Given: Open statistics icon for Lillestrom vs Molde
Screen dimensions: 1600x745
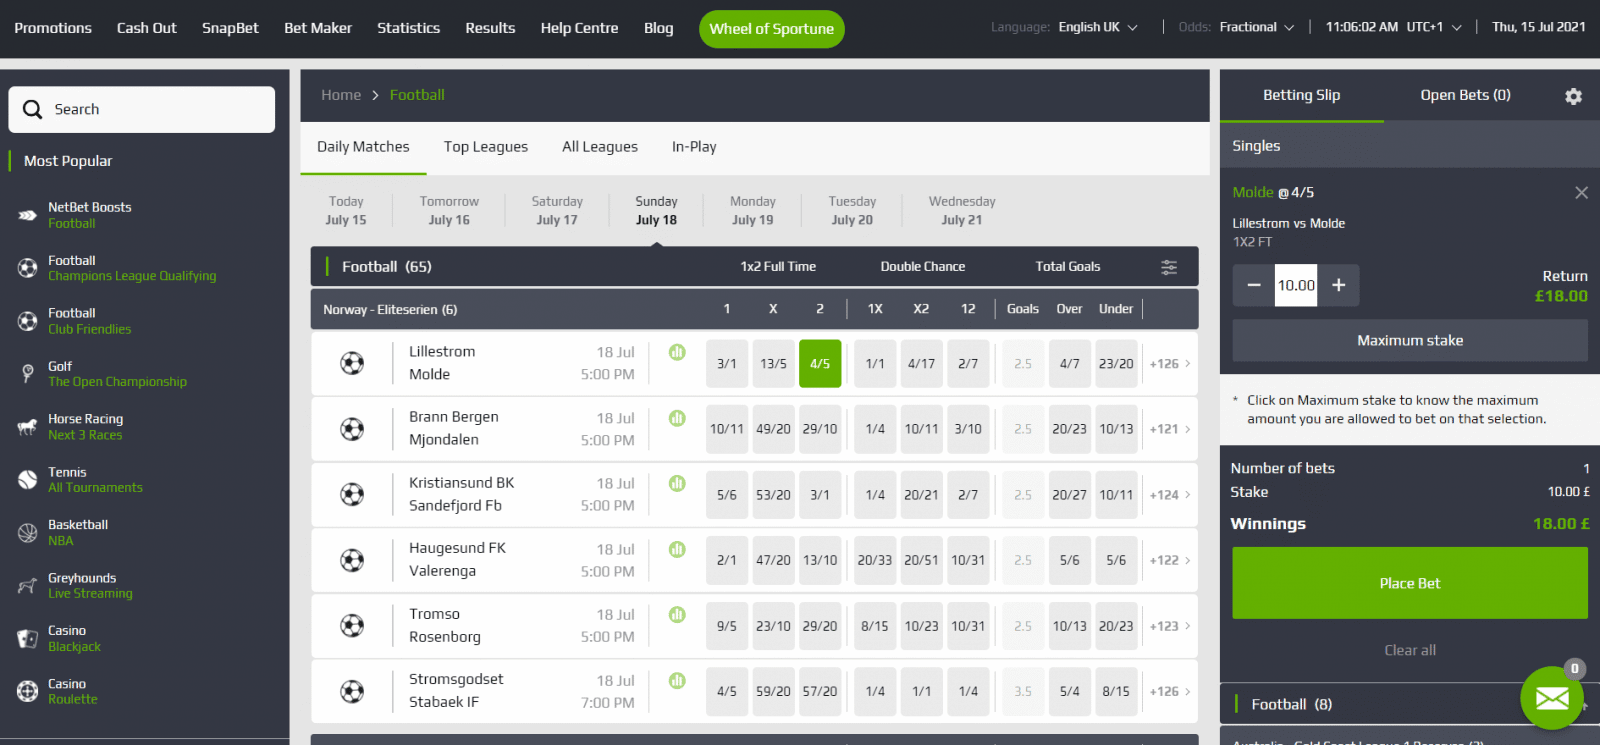Looking at the screenshot, I should tap(677, 352).
